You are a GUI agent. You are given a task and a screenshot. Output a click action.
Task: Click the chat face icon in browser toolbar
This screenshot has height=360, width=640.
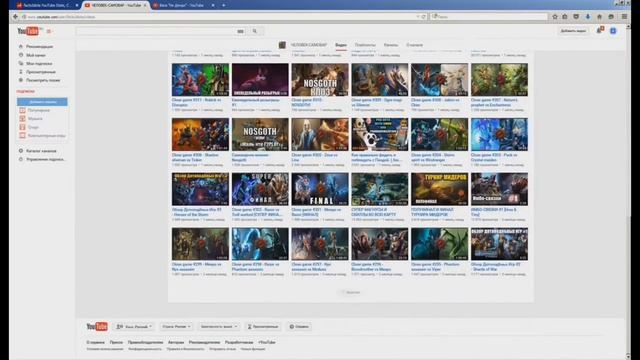[611, 17]
